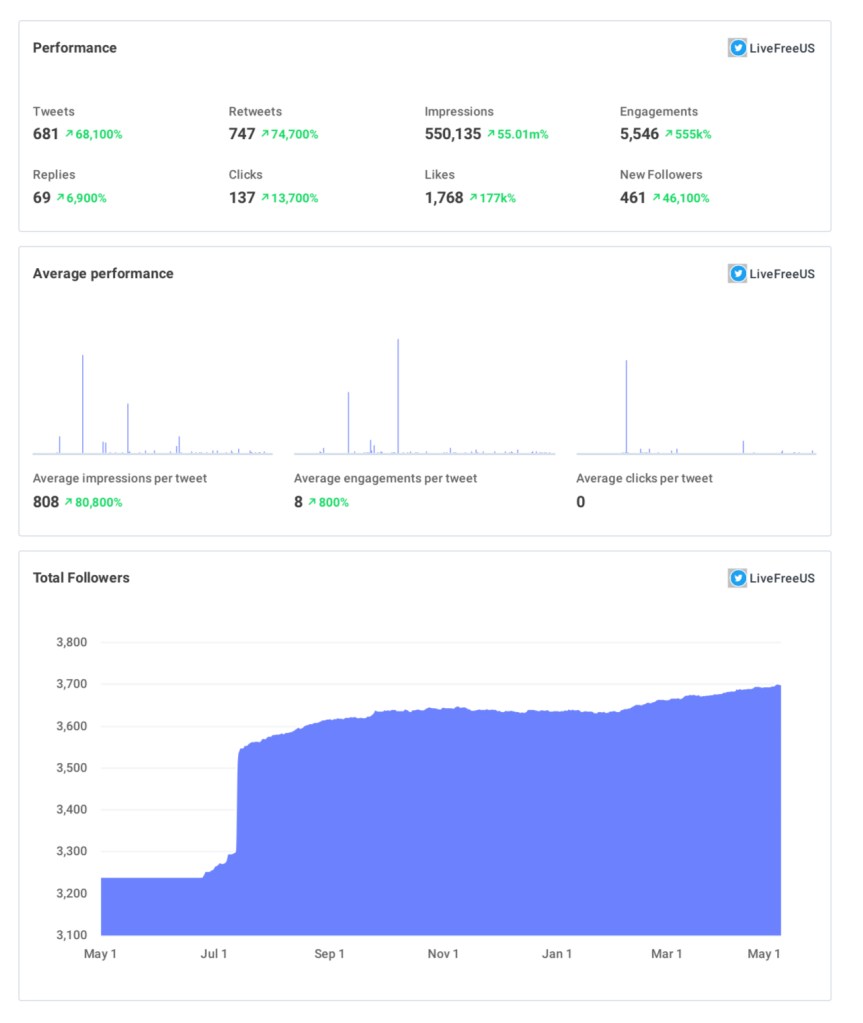Click the Likes count 1,768
The width and height of the screenshot is (863, 1023).
point(443,198)
